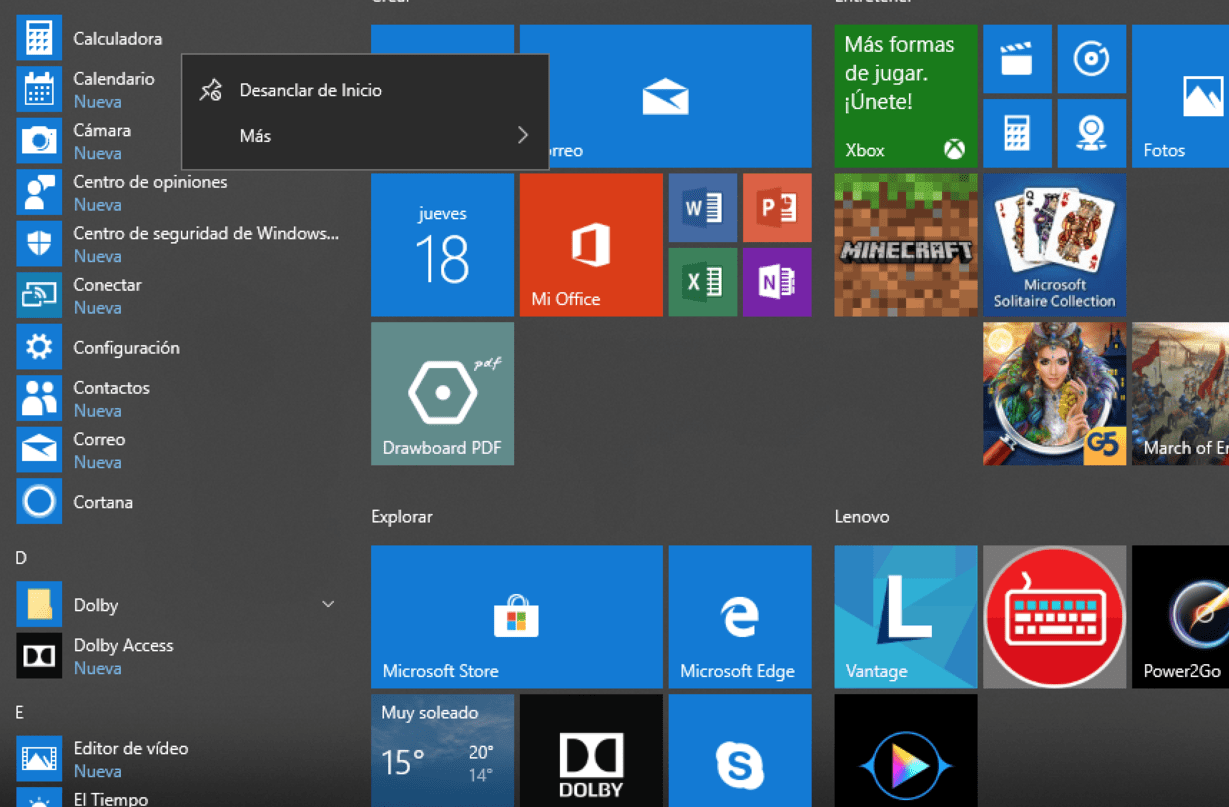1229x807 pixels.
Task: Launch Microsoft Edge from Explorar group
Action: (740, 616)
